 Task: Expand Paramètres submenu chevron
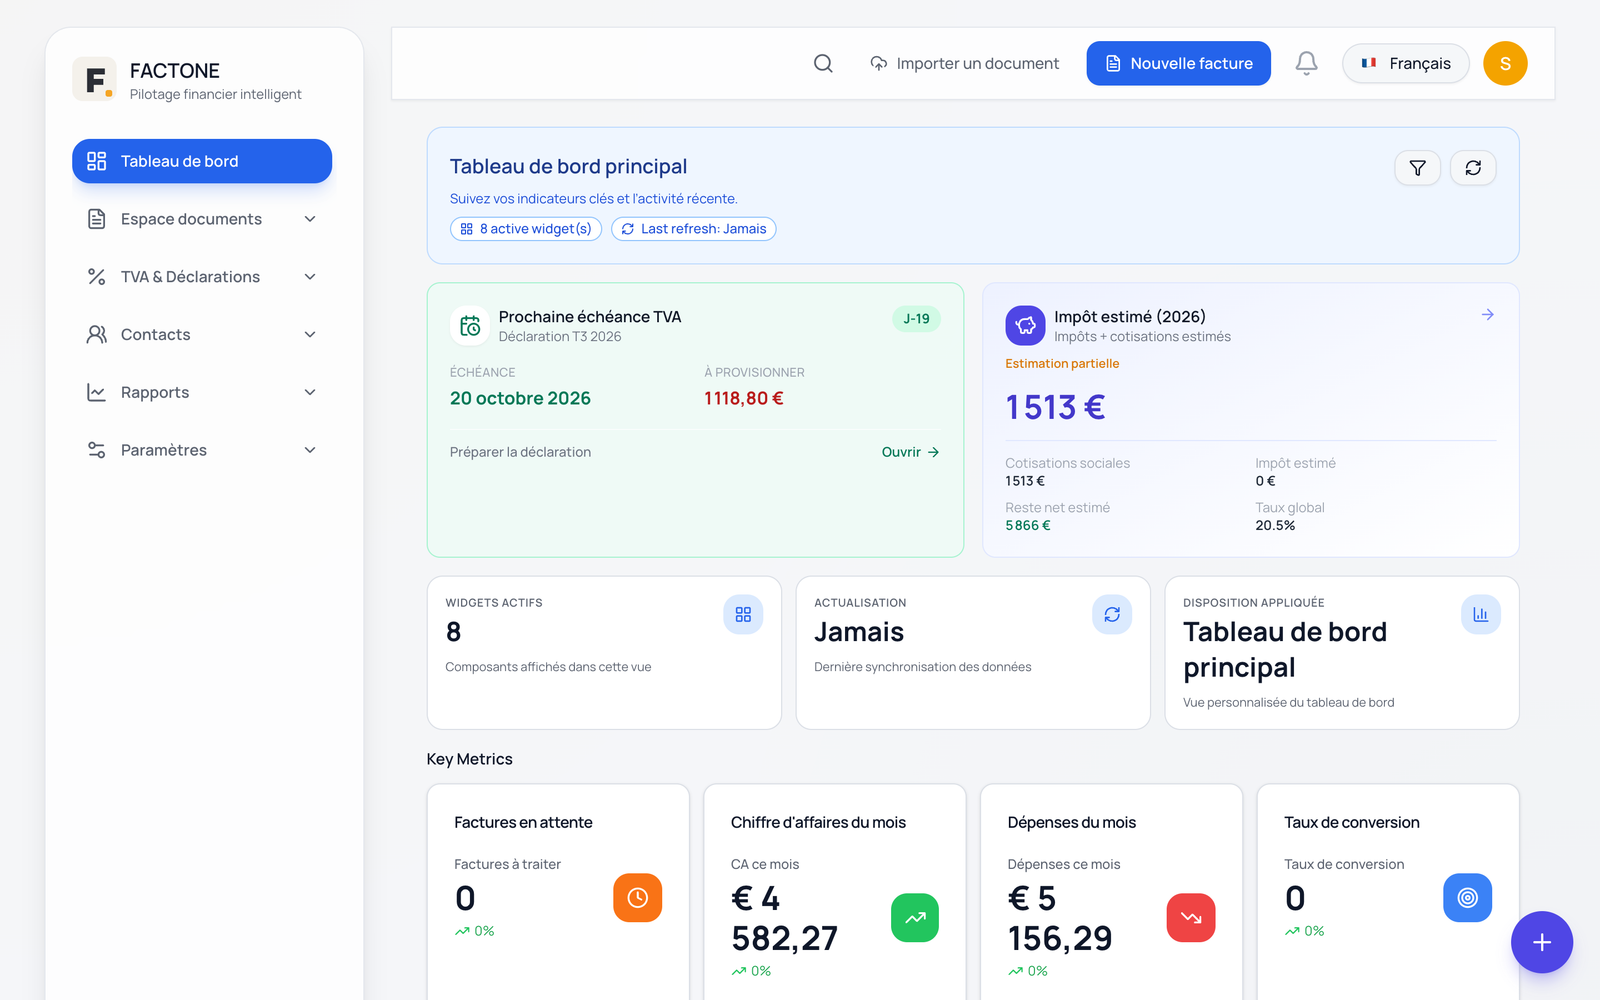click(x=310, y=450)
